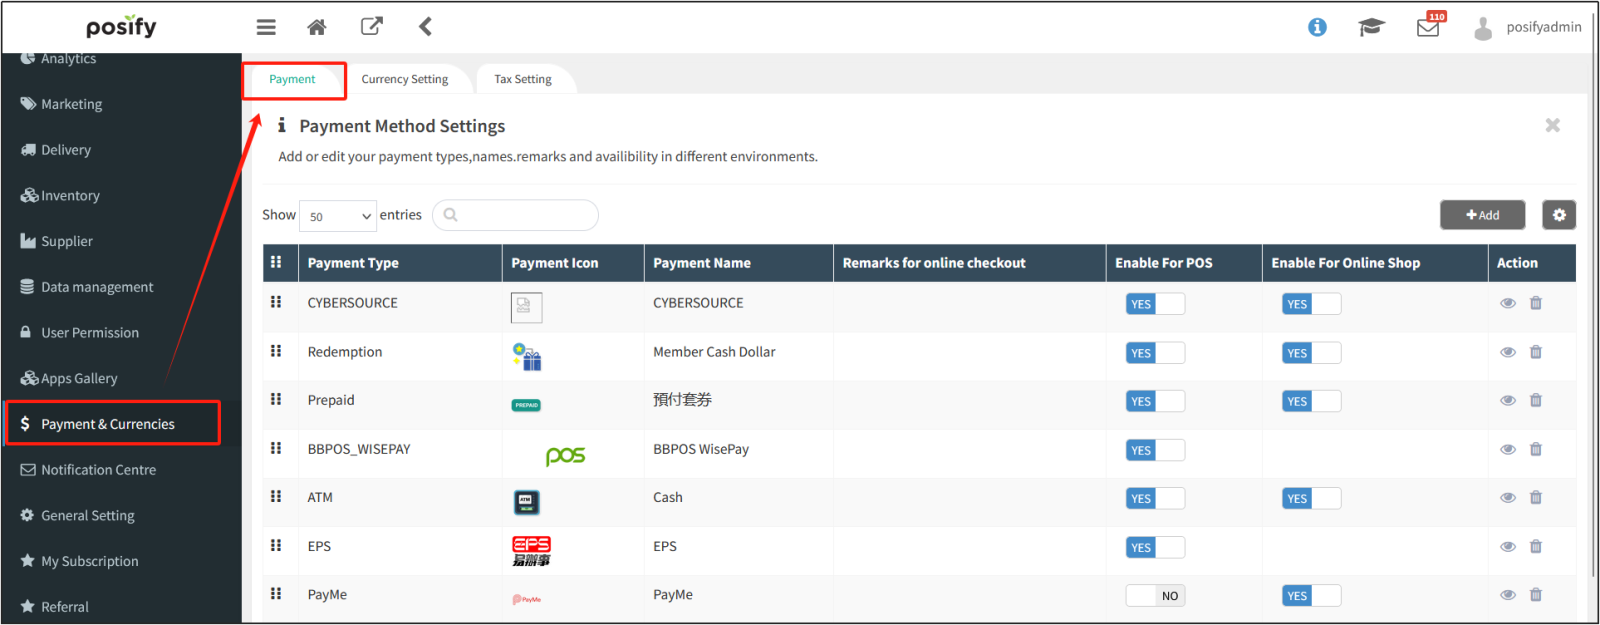Open the Show entries dropdown
The height and width of the screenshot is (625, 1600).
point(338,216)
